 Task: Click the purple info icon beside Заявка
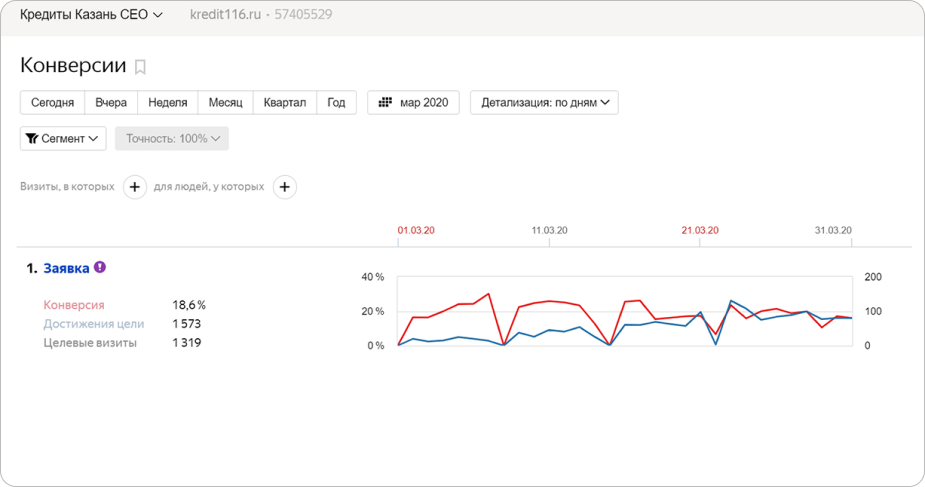[x=100, y=268]
